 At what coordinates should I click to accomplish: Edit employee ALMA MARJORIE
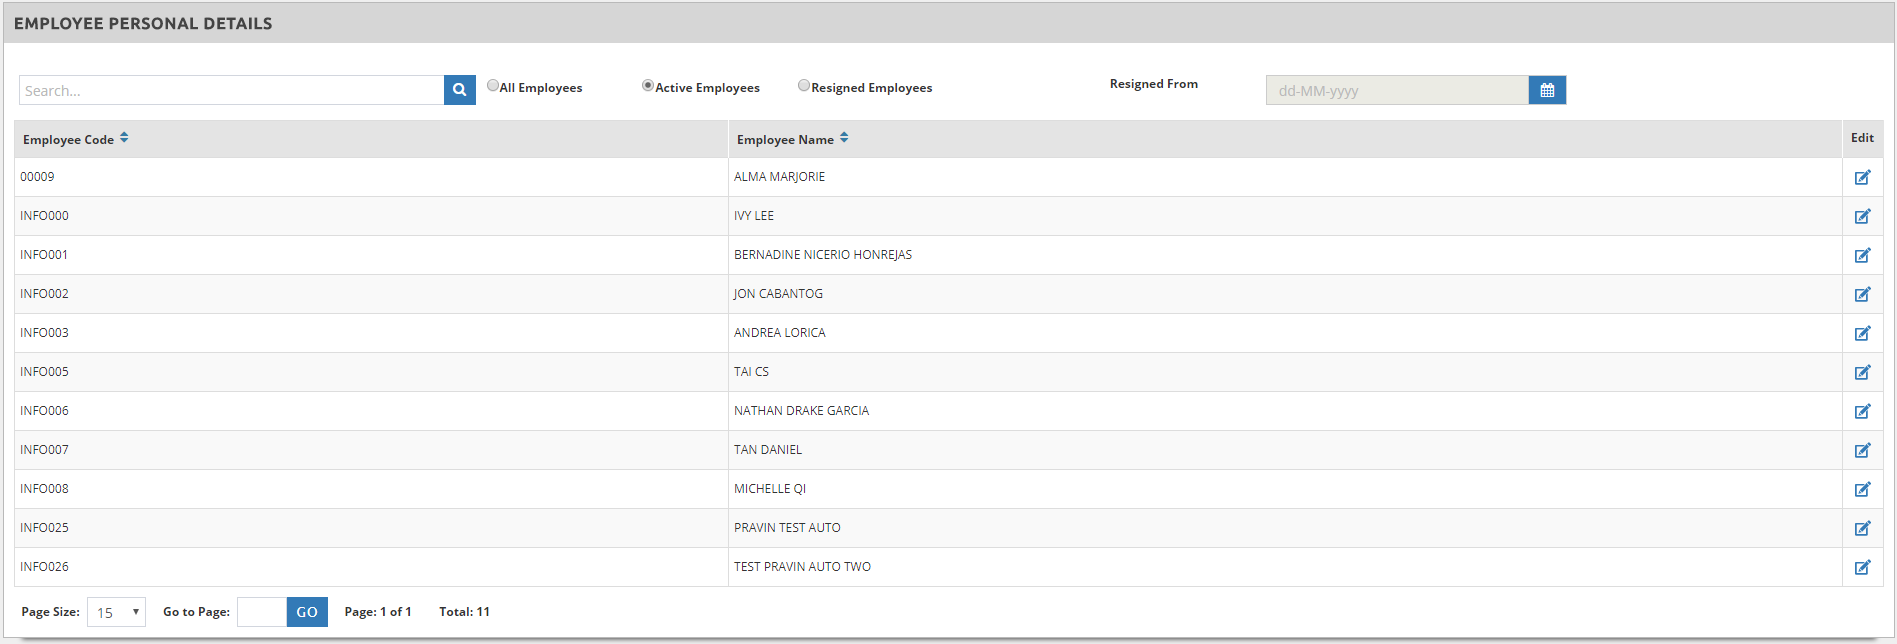[x=1862, y=178]
